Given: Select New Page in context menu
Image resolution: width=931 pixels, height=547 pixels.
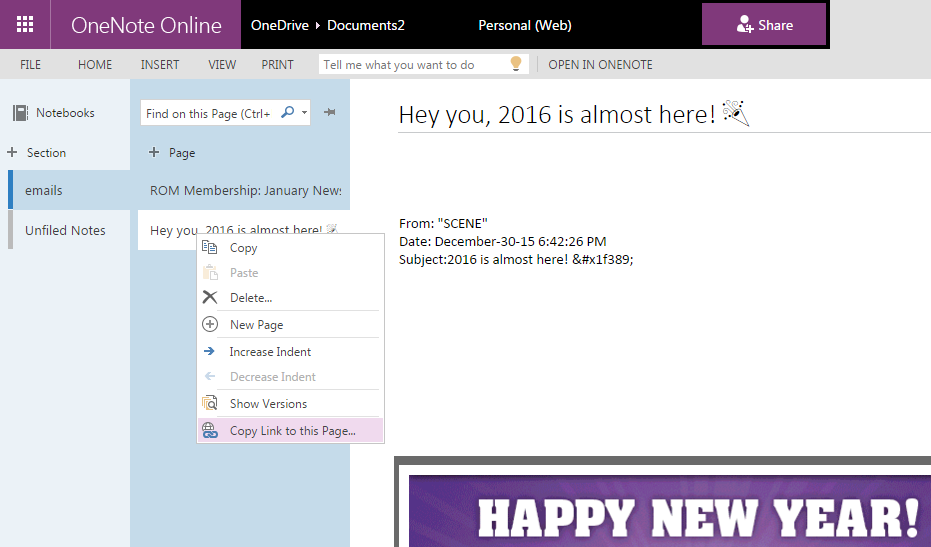Looking at the screenshot, I should (x=290, y=324).
